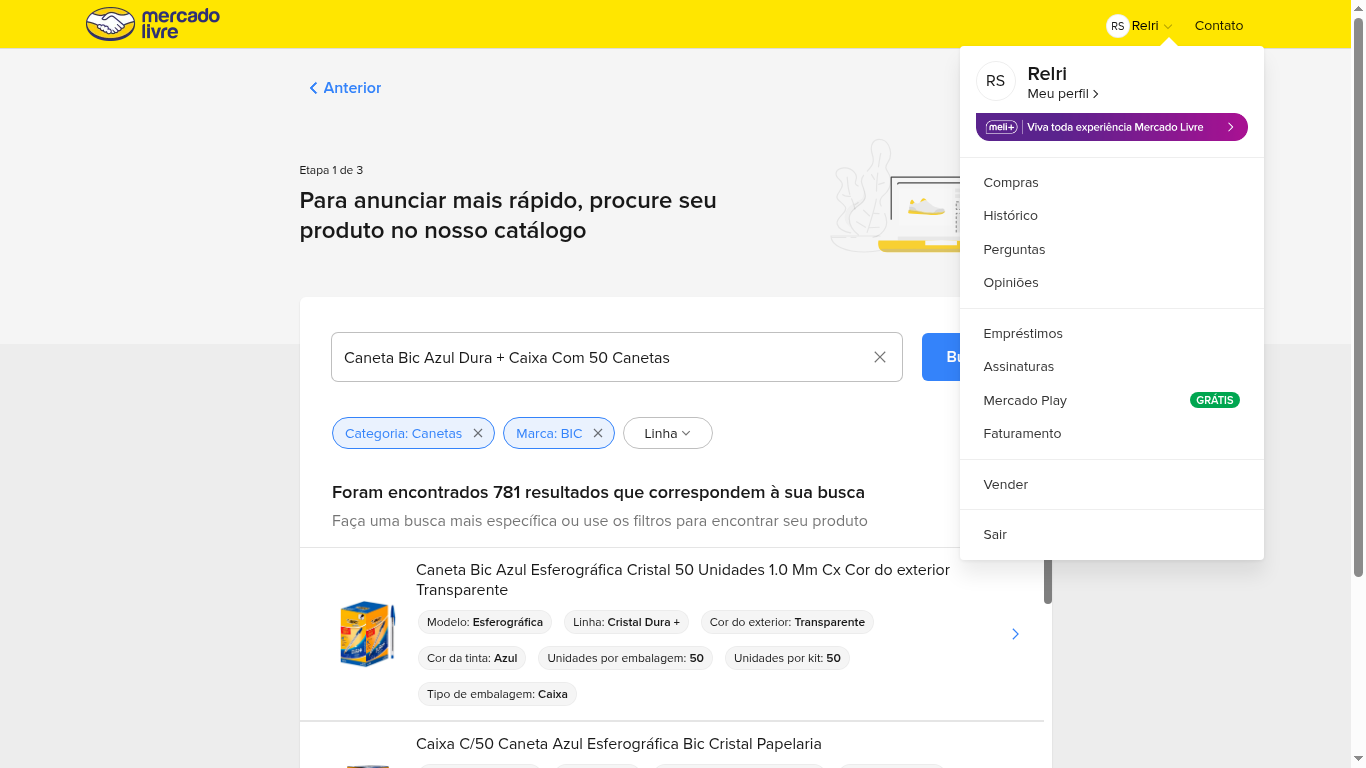The width and height of the screenshot is (1366, 768).
Task: Open Perguntas from the account menu
Action: pos(1014,249)
